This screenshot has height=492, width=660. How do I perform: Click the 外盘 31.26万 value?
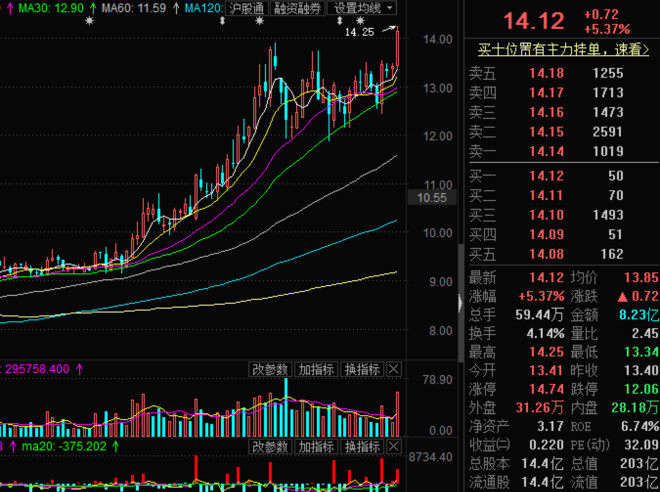pos(540,407)
